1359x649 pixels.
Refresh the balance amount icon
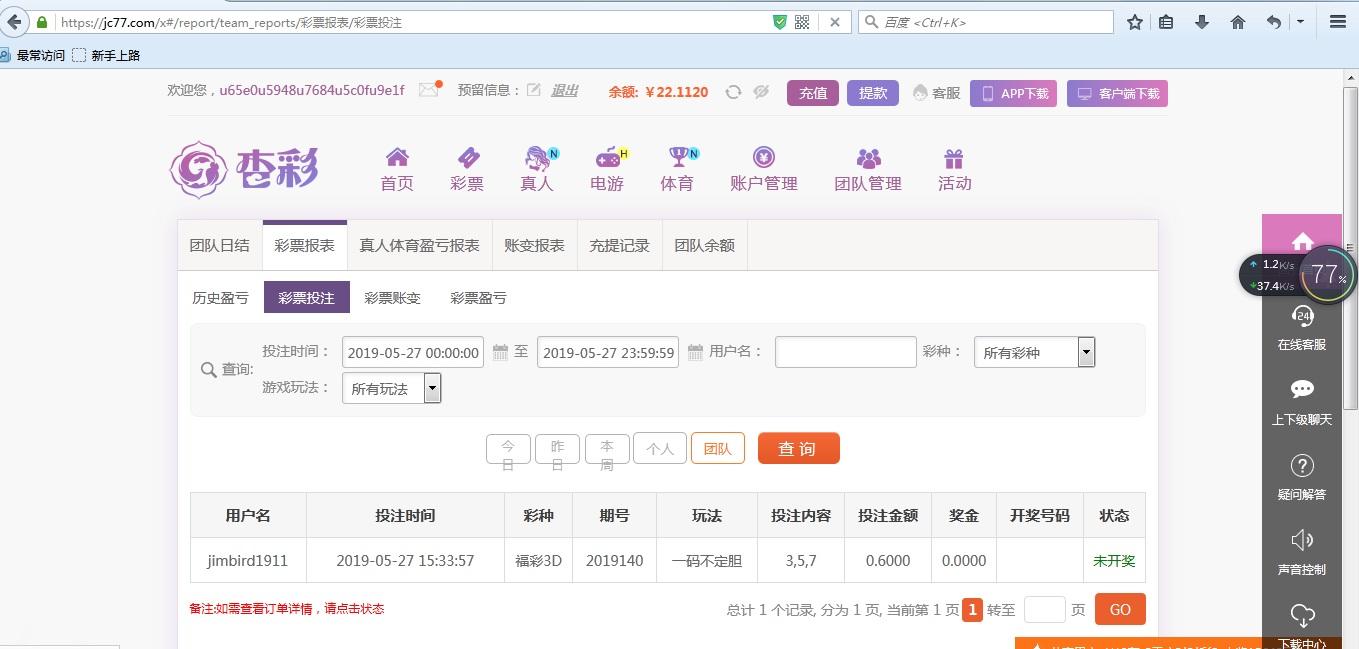pyautogui.click(x=733, y=92)
